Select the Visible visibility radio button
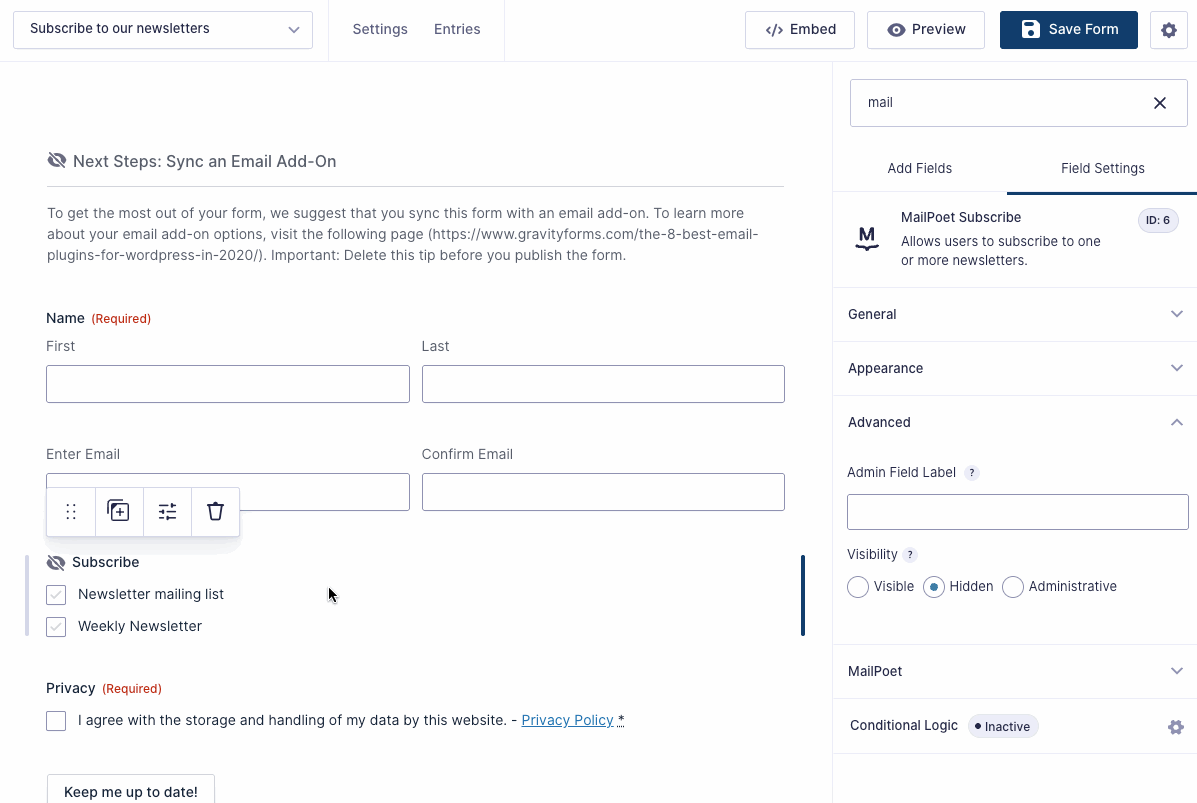Viewport: 1197px width, 803px height. (857, 587)
